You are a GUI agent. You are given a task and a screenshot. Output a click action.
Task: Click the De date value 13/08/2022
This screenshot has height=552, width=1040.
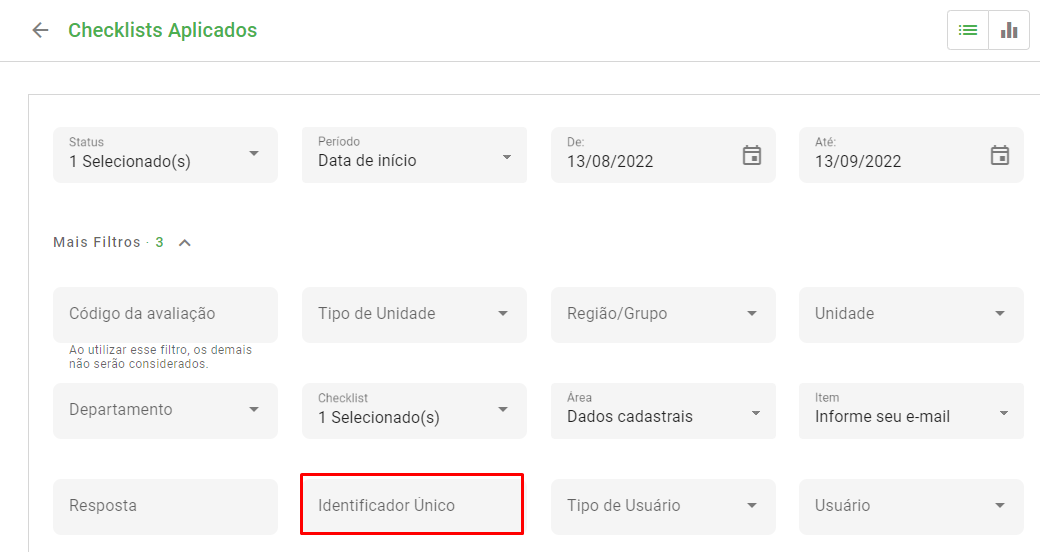610,161
